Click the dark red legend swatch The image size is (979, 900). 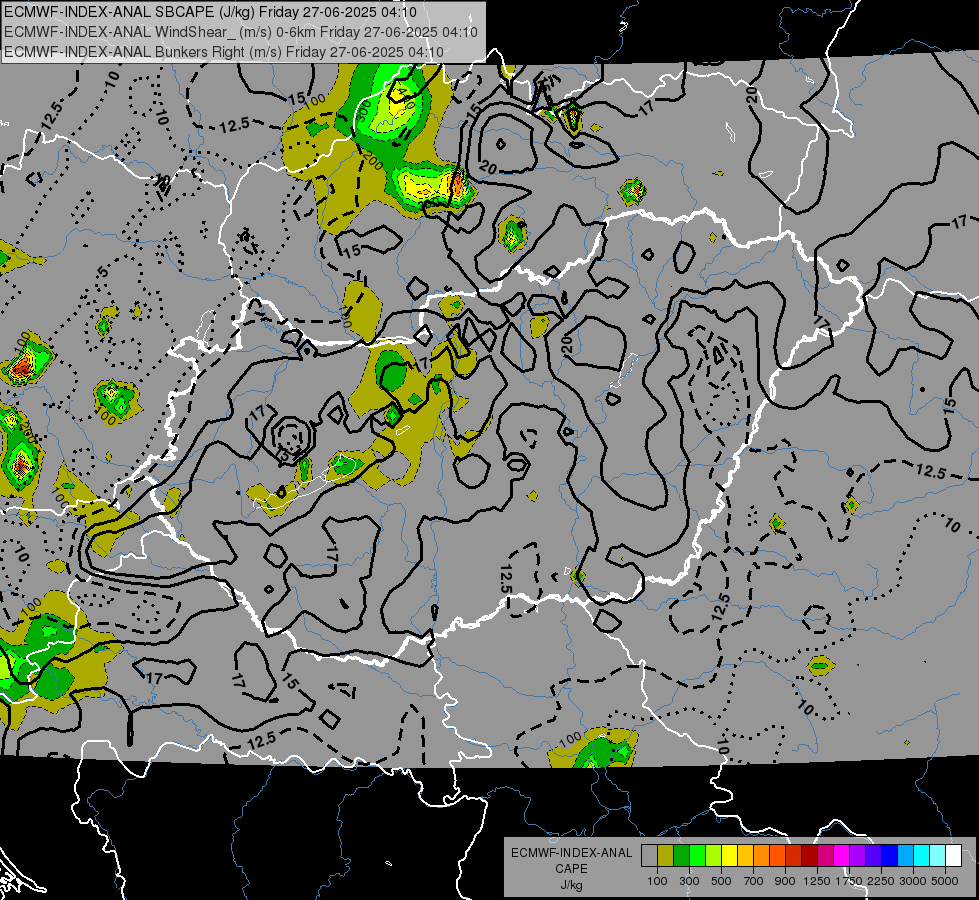click(x=809, y=856)
